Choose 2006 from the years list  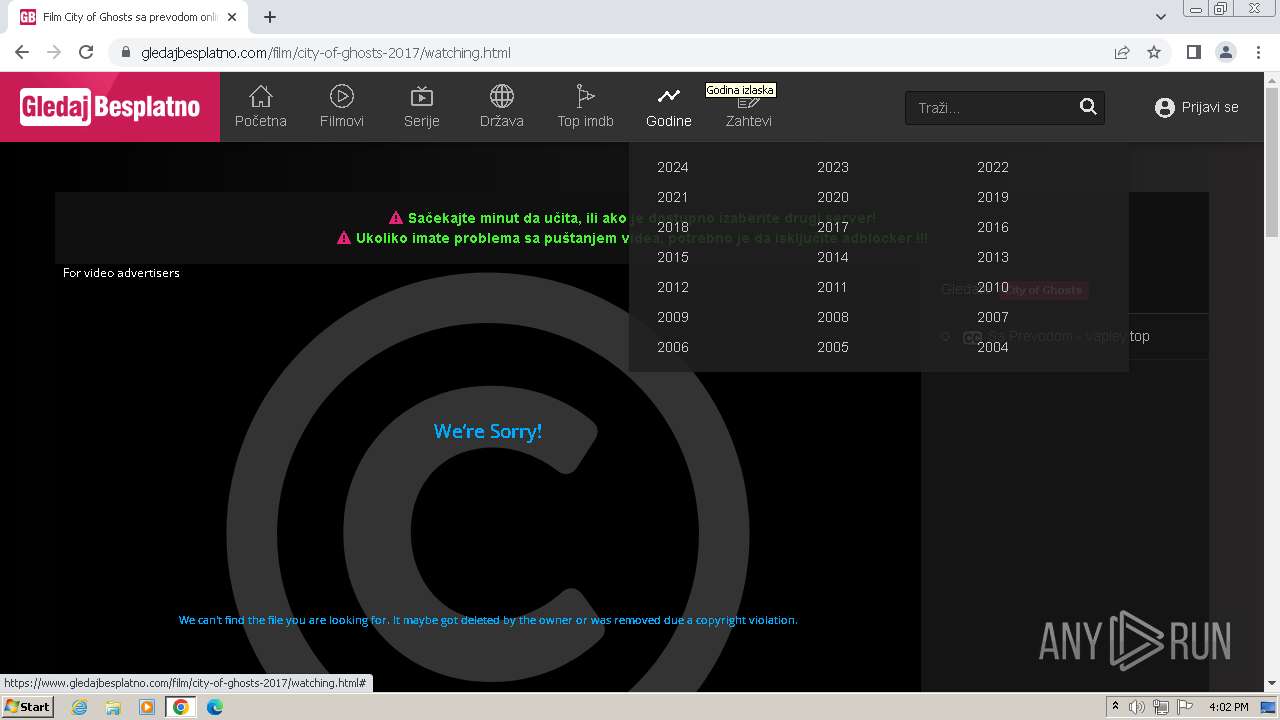tap(673, 347)
